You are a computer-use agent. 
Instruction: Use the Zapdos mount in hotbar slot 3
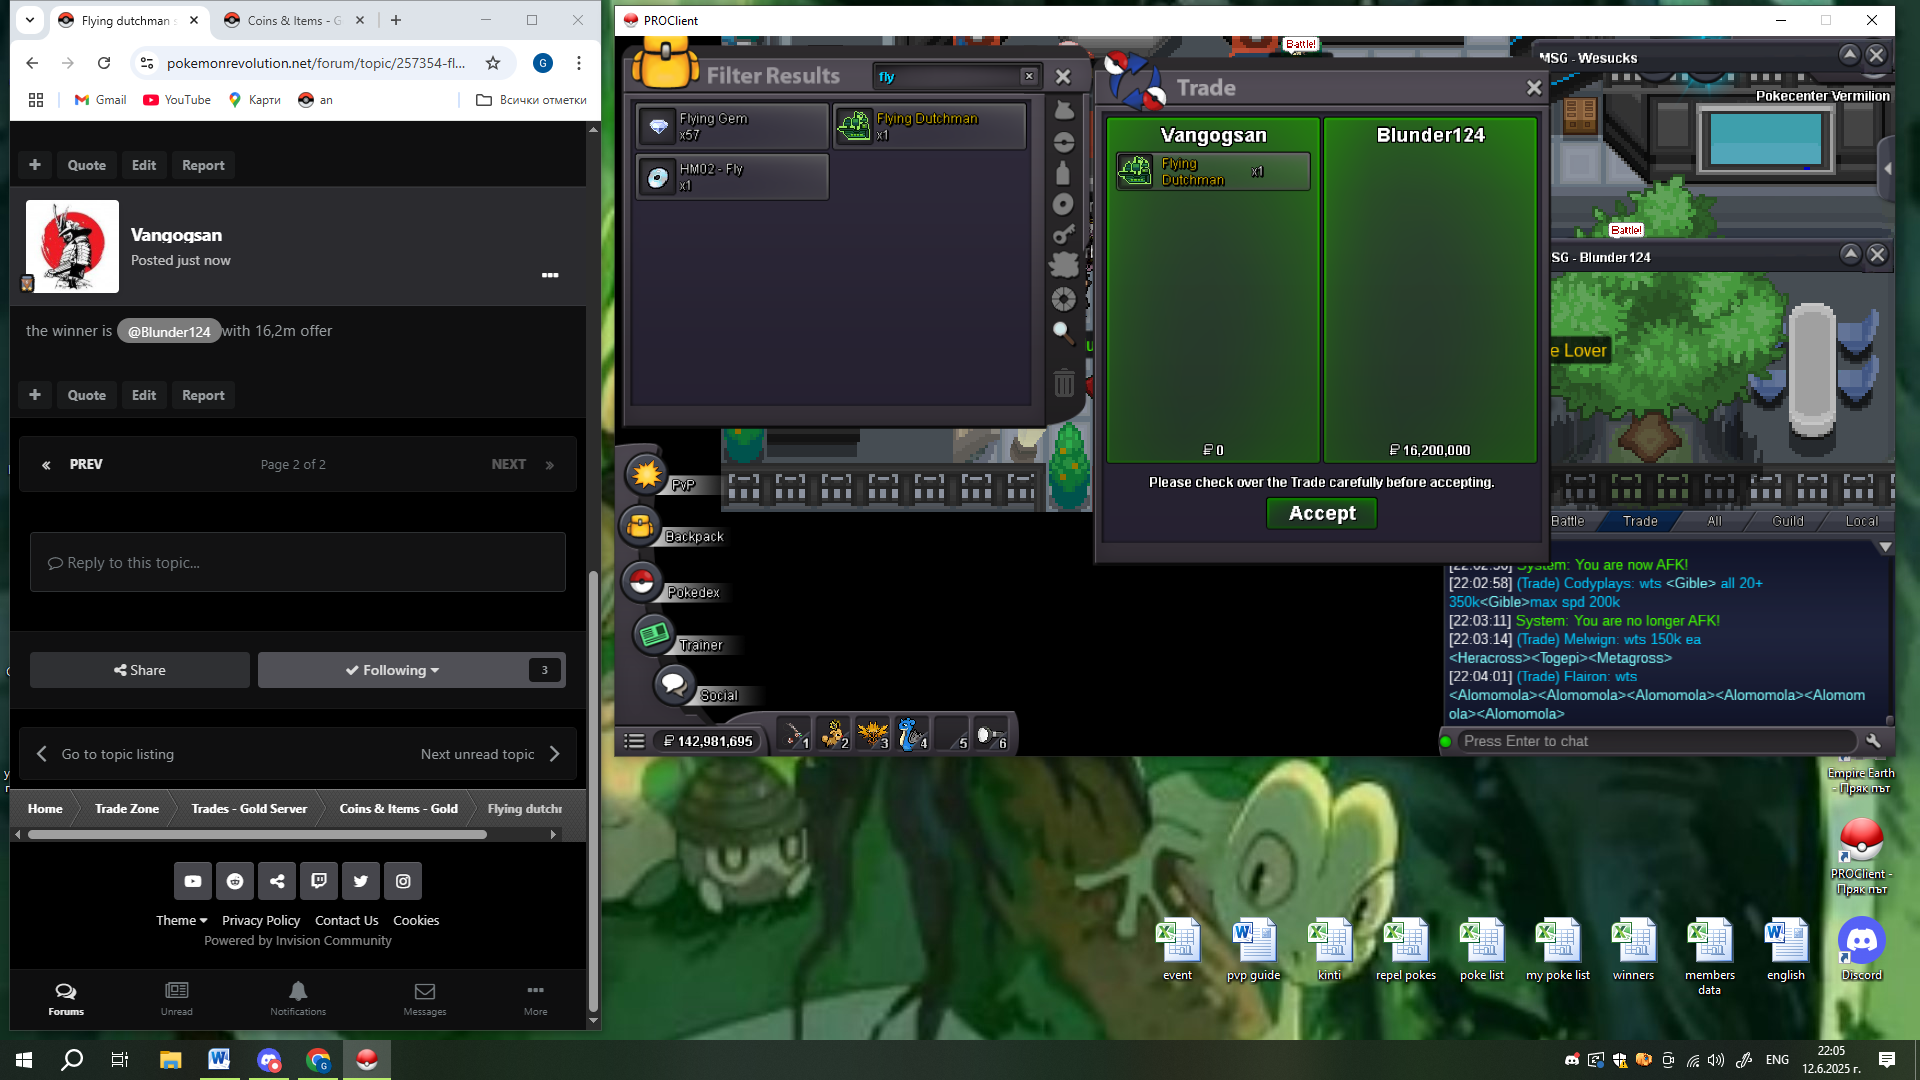tap(872, 735)
